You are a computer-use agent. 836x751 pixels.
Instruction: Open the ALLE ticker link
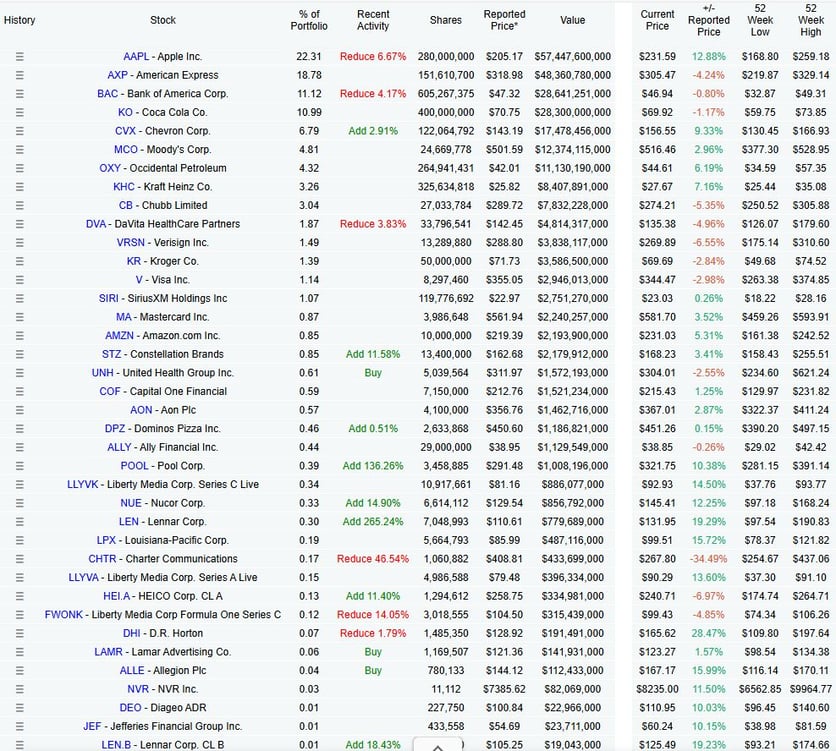tap(132, 671)
